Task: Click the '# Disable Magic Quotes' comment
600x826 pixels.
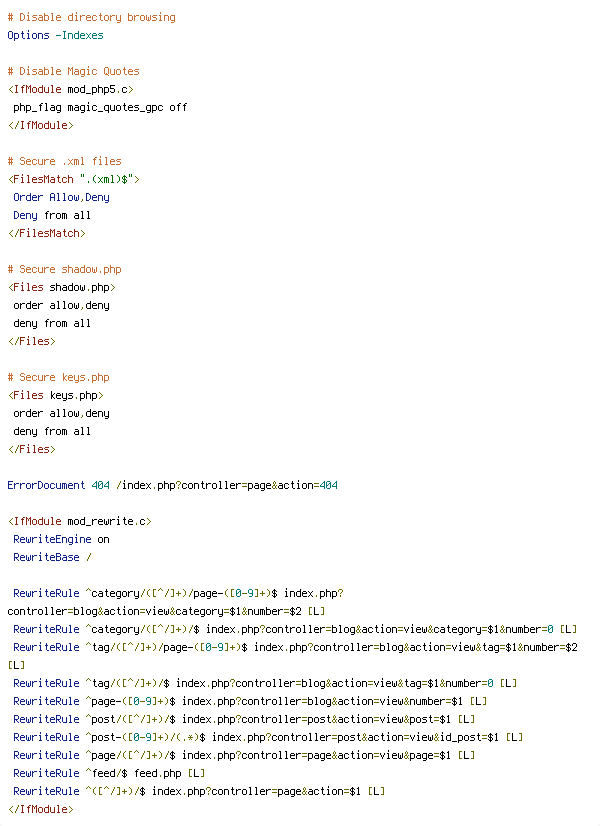Action: click(74, 71)
